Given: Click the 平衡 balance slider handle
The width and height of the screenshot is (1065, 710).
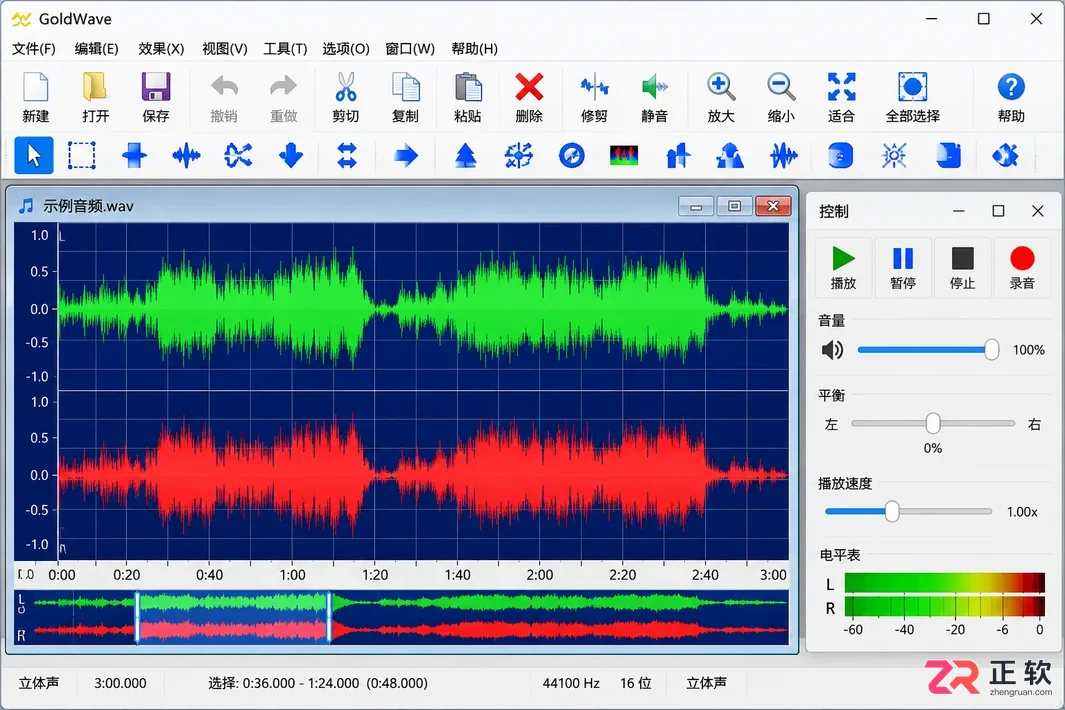Looking at the screenshot, I should pos(933,423).
